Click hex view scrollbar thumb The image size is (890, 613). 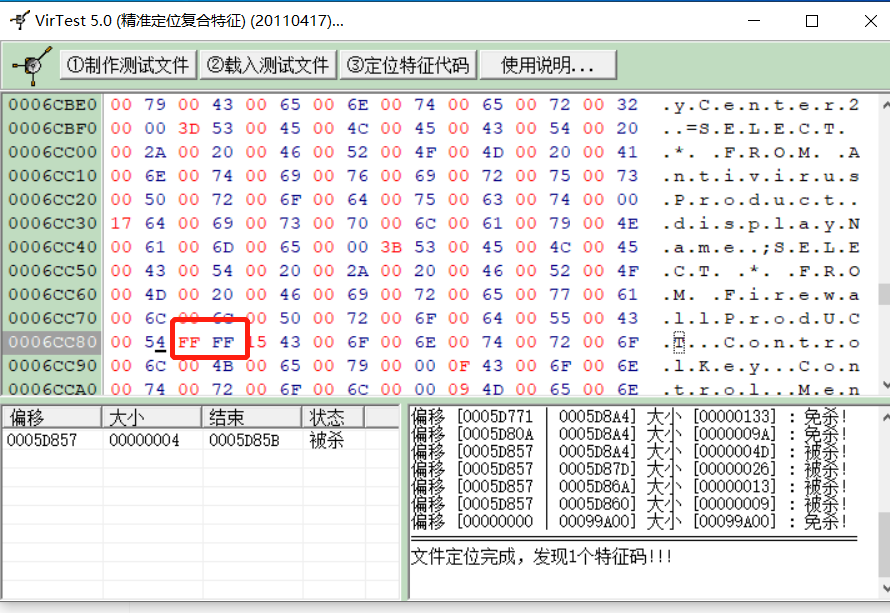[x=885, y=295]
